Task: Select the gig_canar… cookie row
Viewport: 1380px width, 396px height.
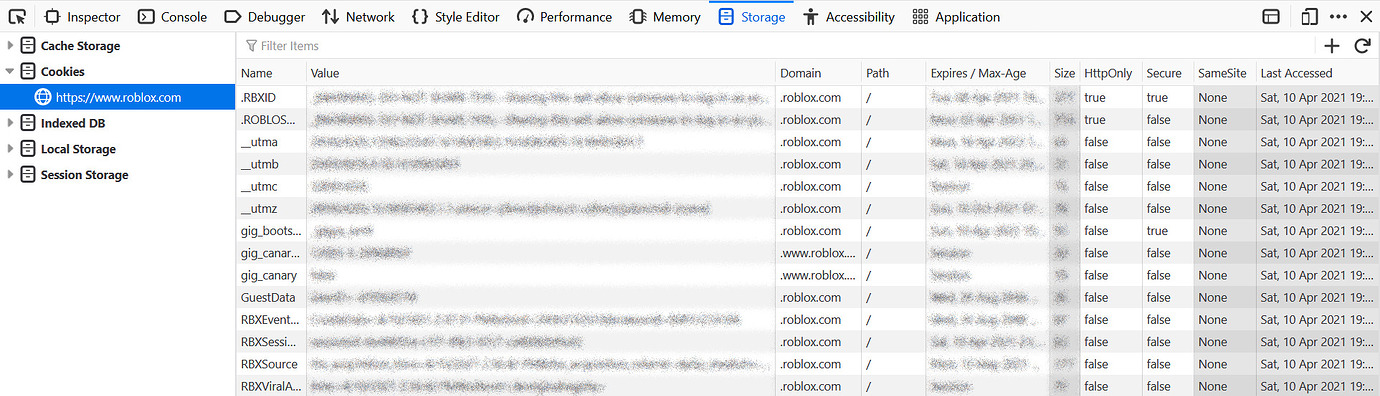Action: 808,253
